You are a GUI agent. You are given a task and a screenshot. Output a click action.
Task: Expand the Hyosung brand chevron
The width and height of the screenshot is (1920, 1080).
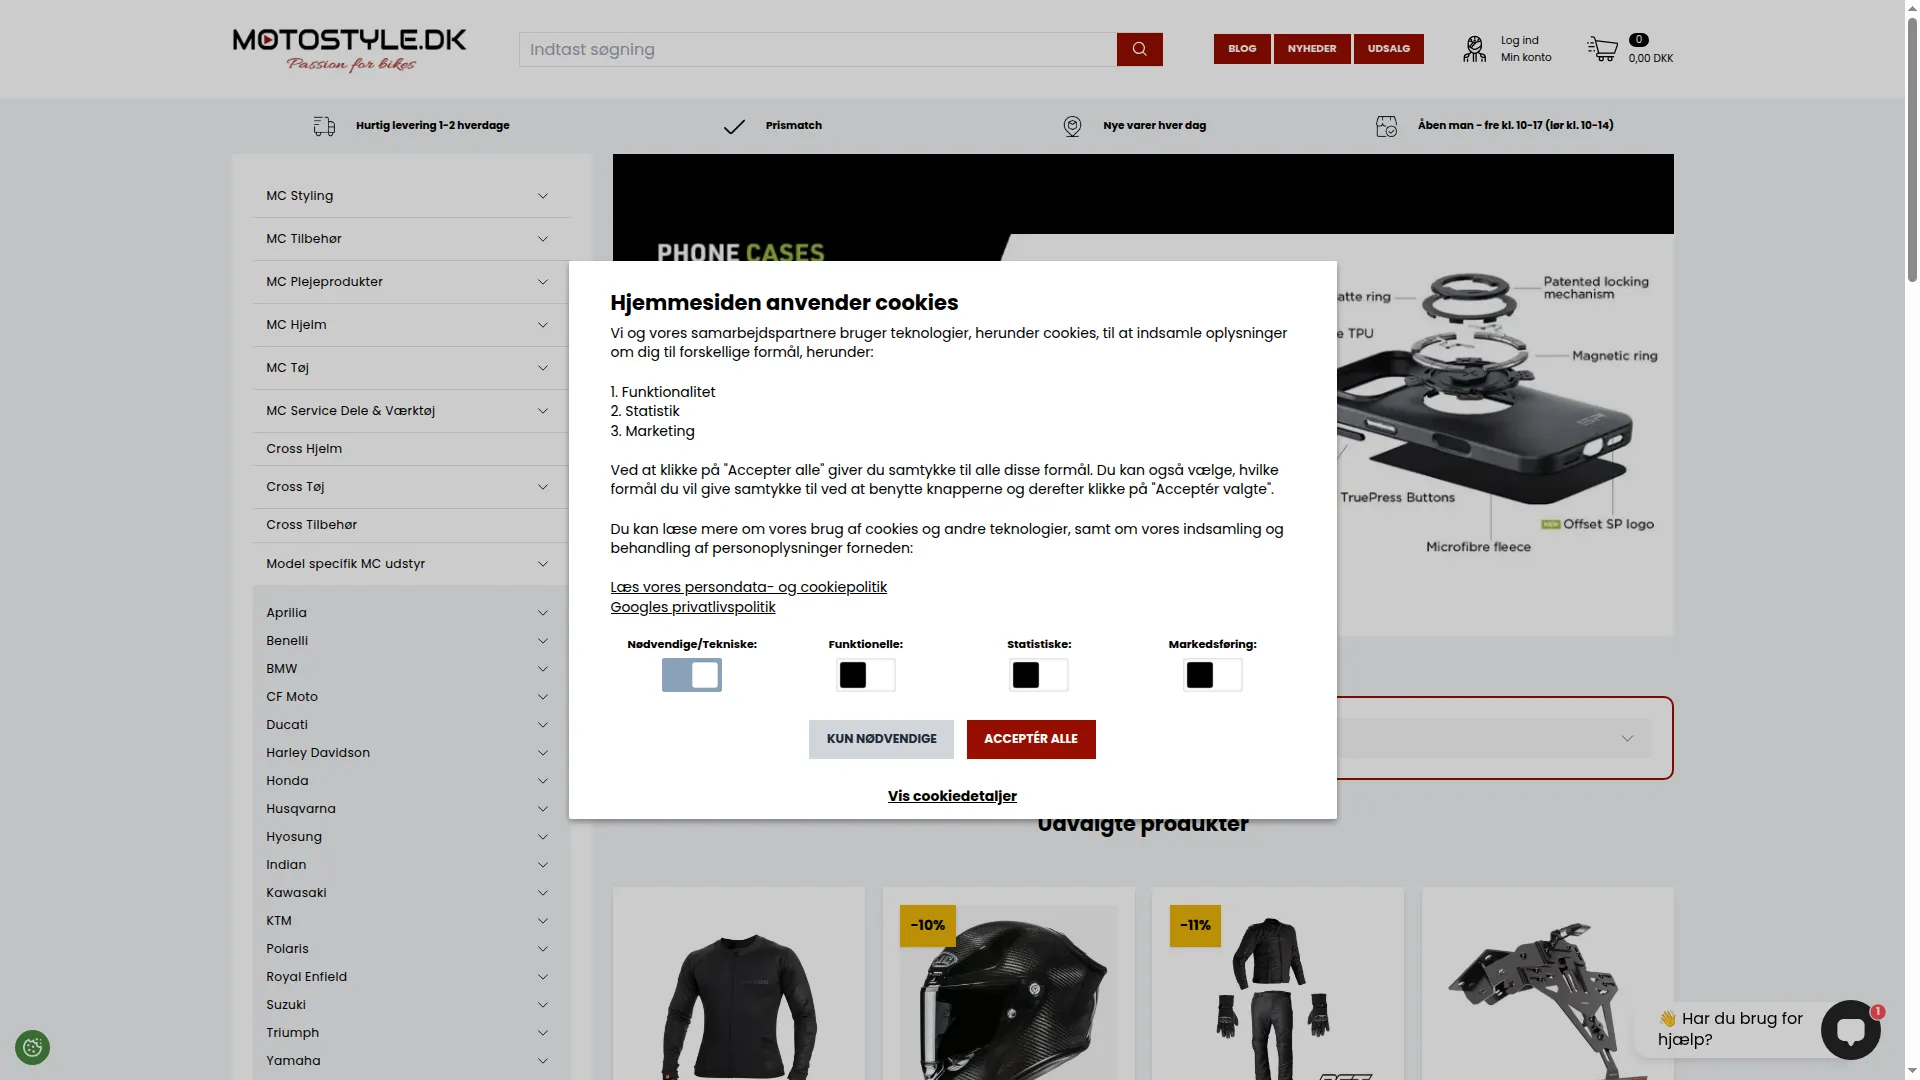(x=543, y=837)
